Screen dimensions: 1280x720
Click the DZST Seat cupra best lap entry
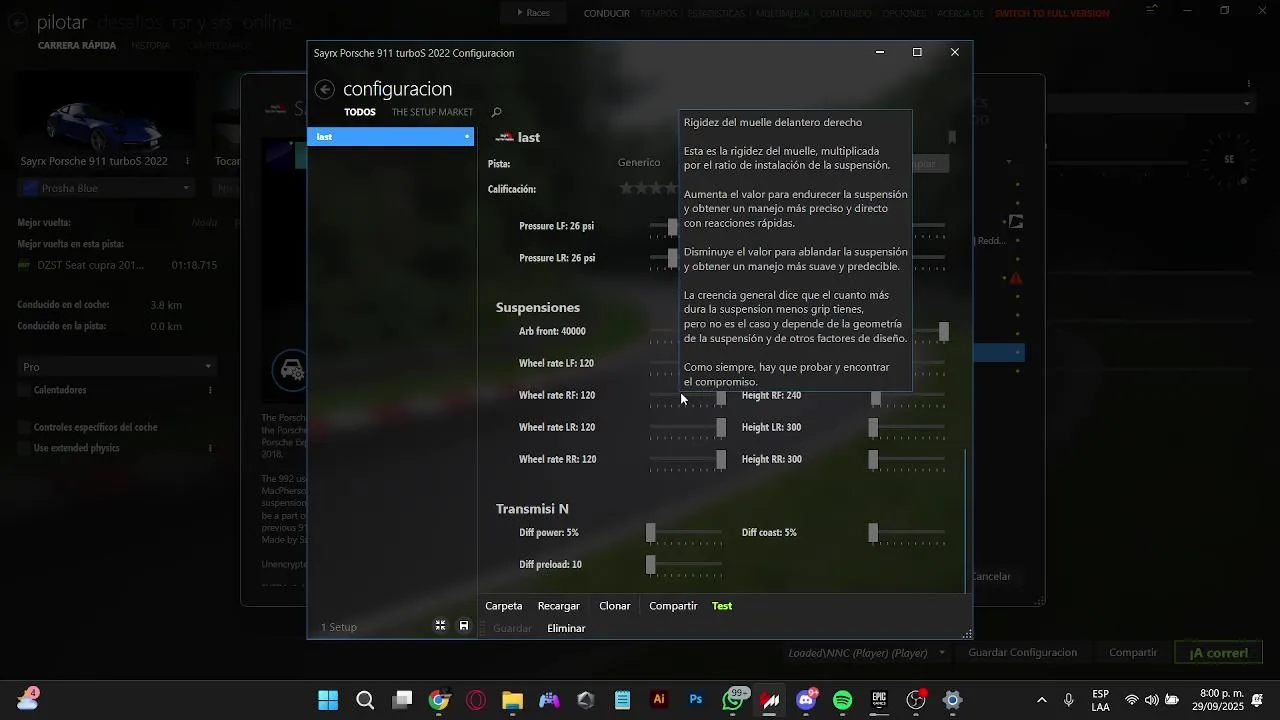[117, 265]
